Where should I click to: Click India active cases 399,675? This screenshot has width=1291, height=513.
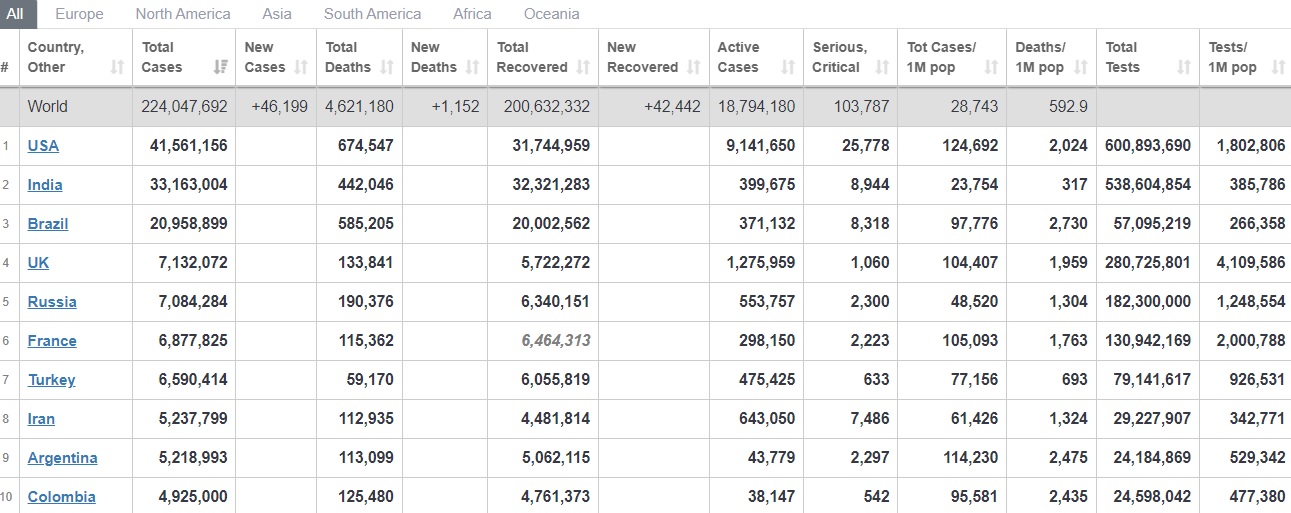tap(768, 184)
